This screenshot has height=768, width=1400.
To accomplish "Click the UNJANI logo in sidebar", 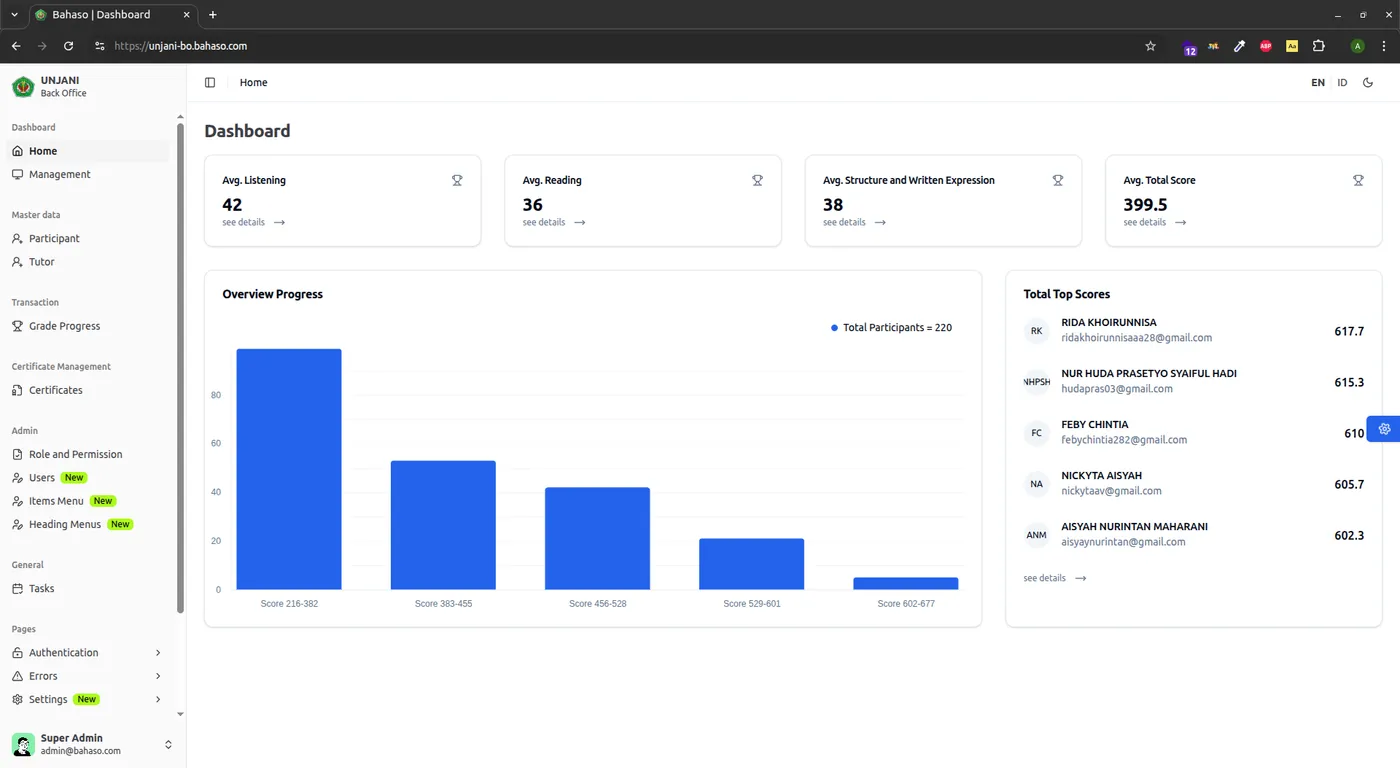I will 23,87.
